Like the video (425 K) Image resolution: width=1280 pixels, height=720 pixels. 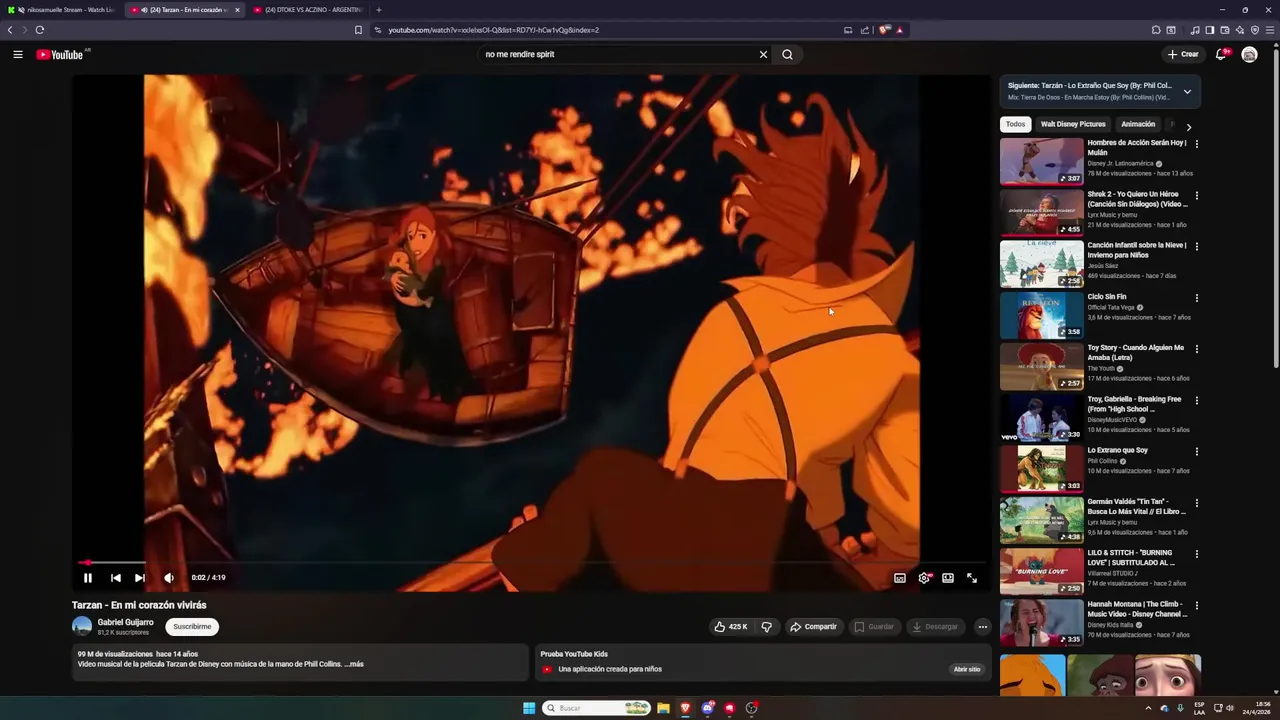[730, 627]
